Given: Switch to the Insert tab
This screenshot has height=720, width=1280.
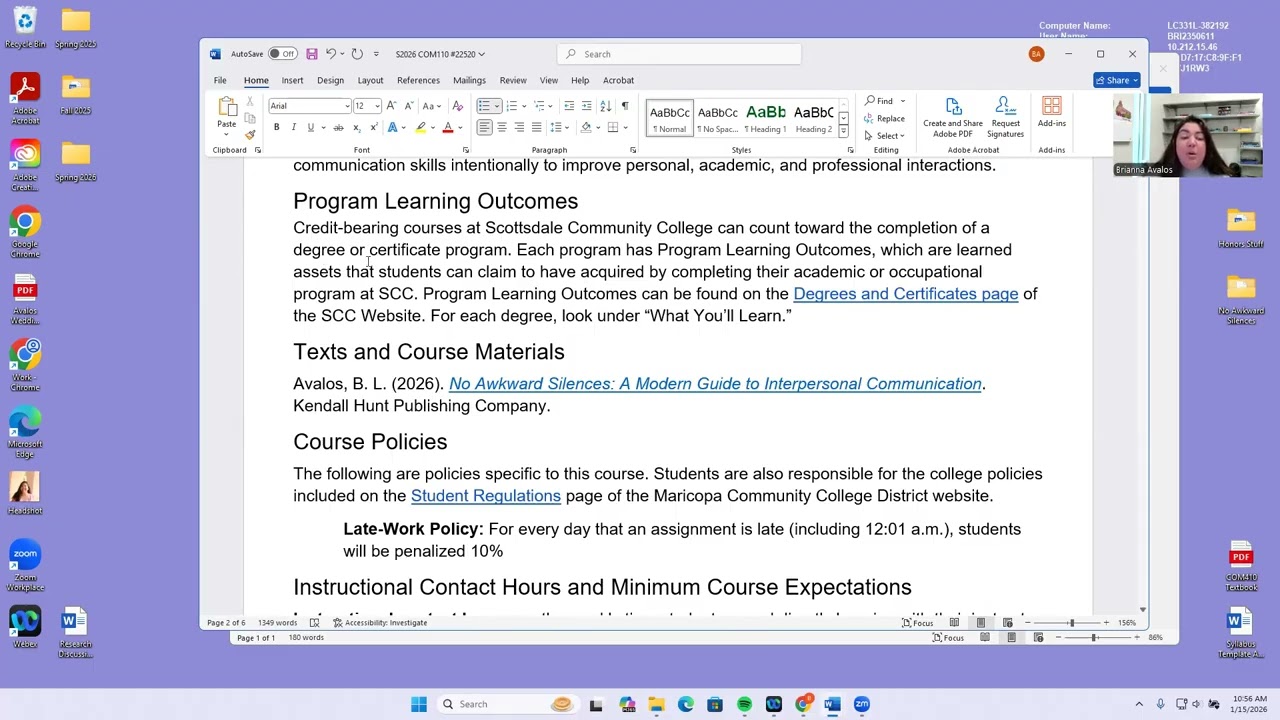Looking at the screenshot, I should [x=292, y=80].
